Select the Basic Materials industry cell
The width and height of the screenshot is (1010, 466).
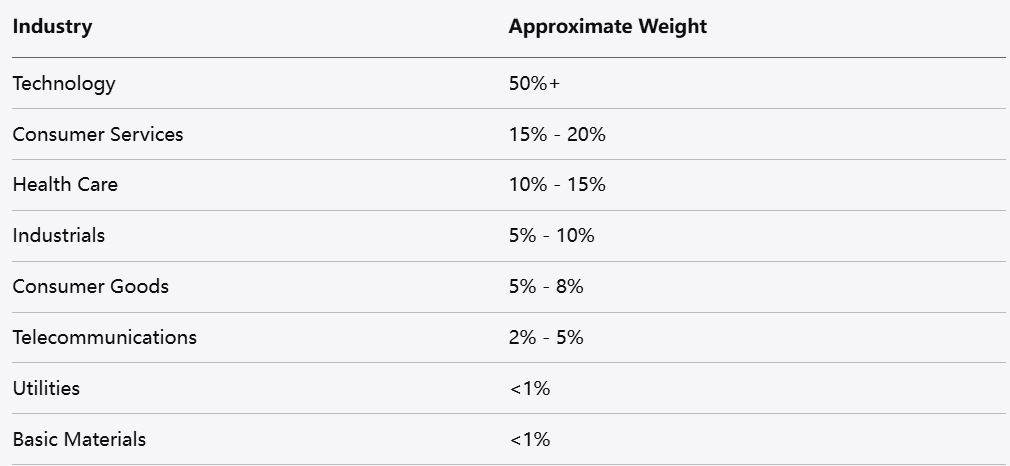click(x=79, y=439)
